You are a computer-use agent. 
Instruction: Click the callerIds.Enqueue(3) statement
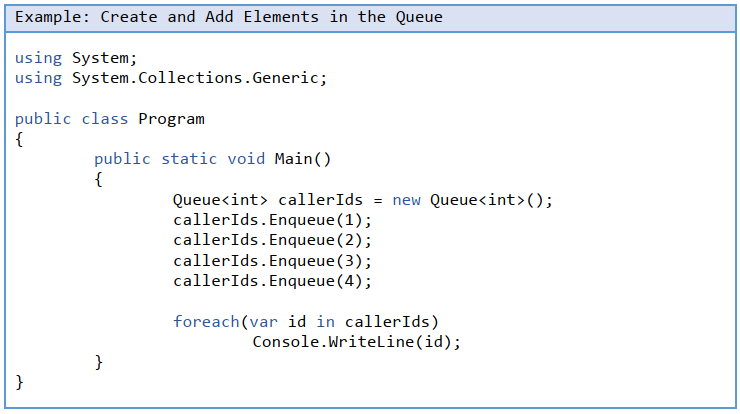coord(272,261)
